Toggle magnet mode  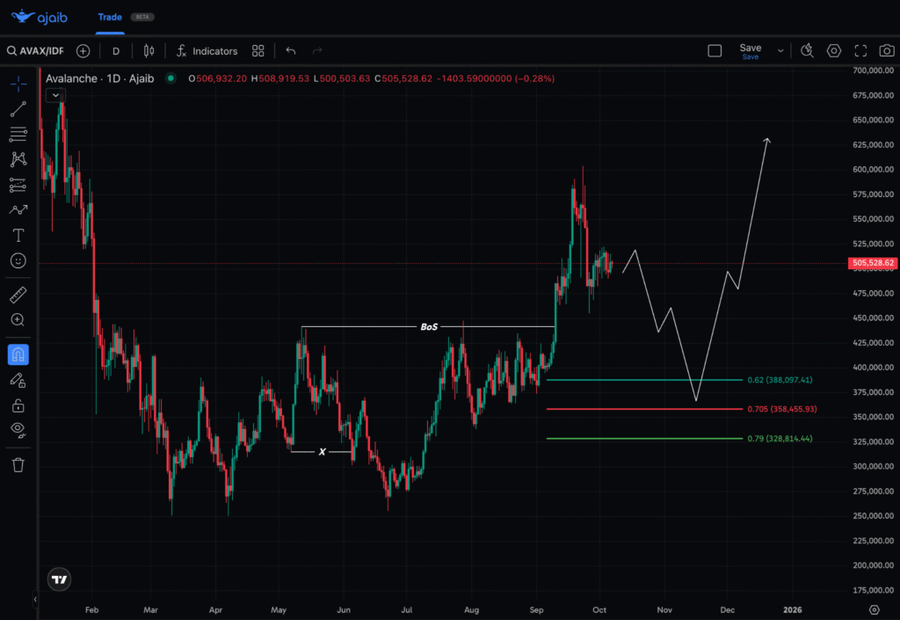click(18, 355)
